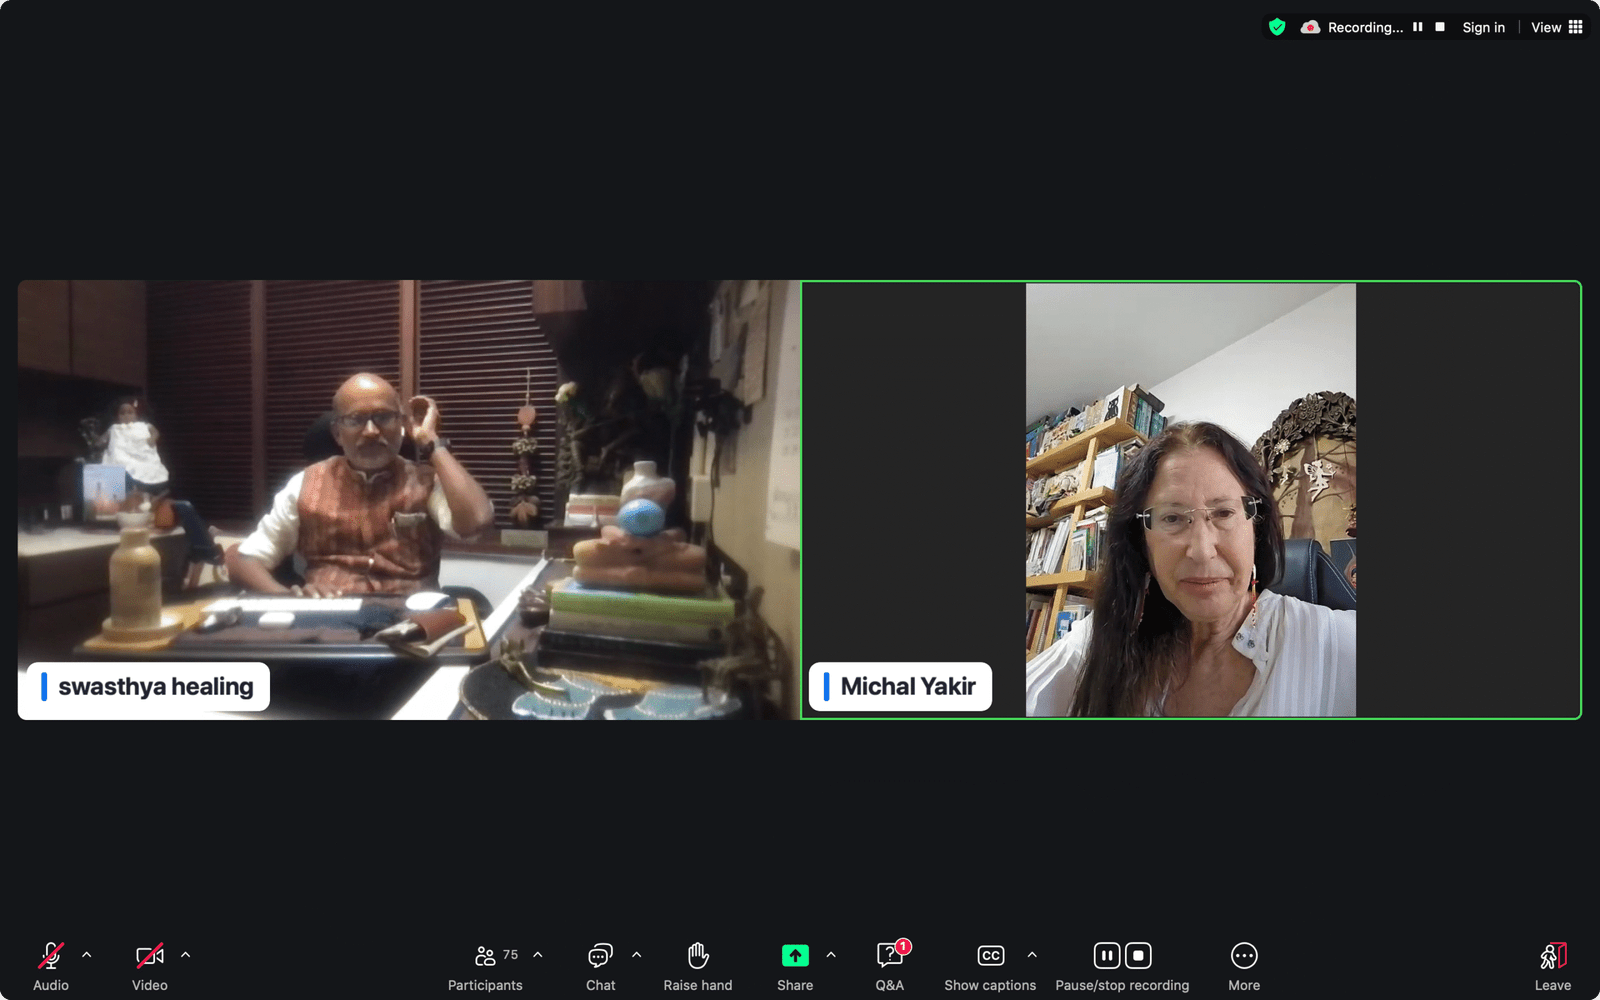Start video with the camera icon
This screenshot has width=1600, height=1000.
point(150,956)
